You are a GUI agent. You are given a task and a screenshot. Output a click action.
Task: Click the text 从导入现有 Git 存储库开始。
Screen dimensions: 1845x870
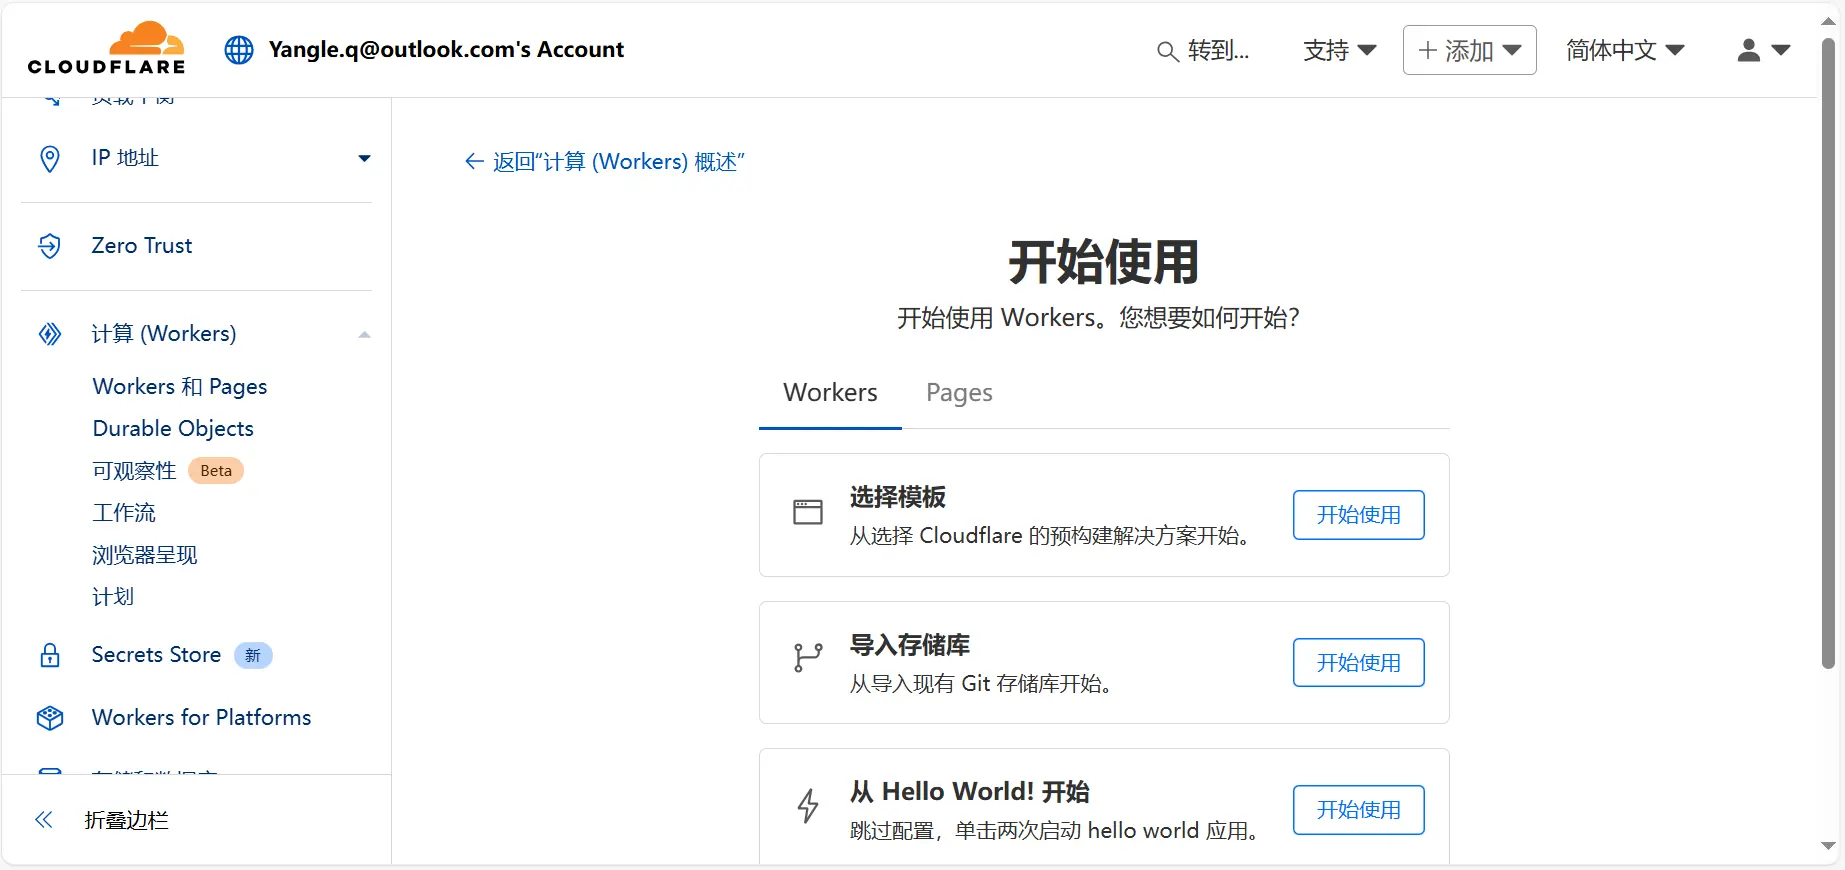coord(981,684)
